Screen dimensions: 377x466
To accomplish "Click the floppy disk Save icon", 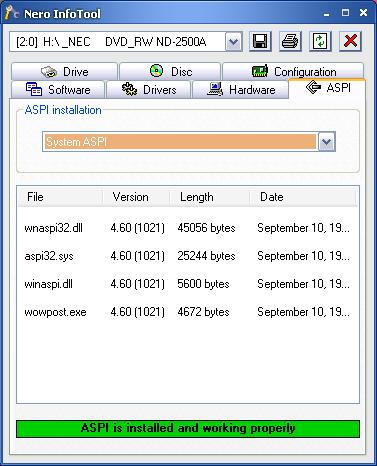I will coord(260,42).
